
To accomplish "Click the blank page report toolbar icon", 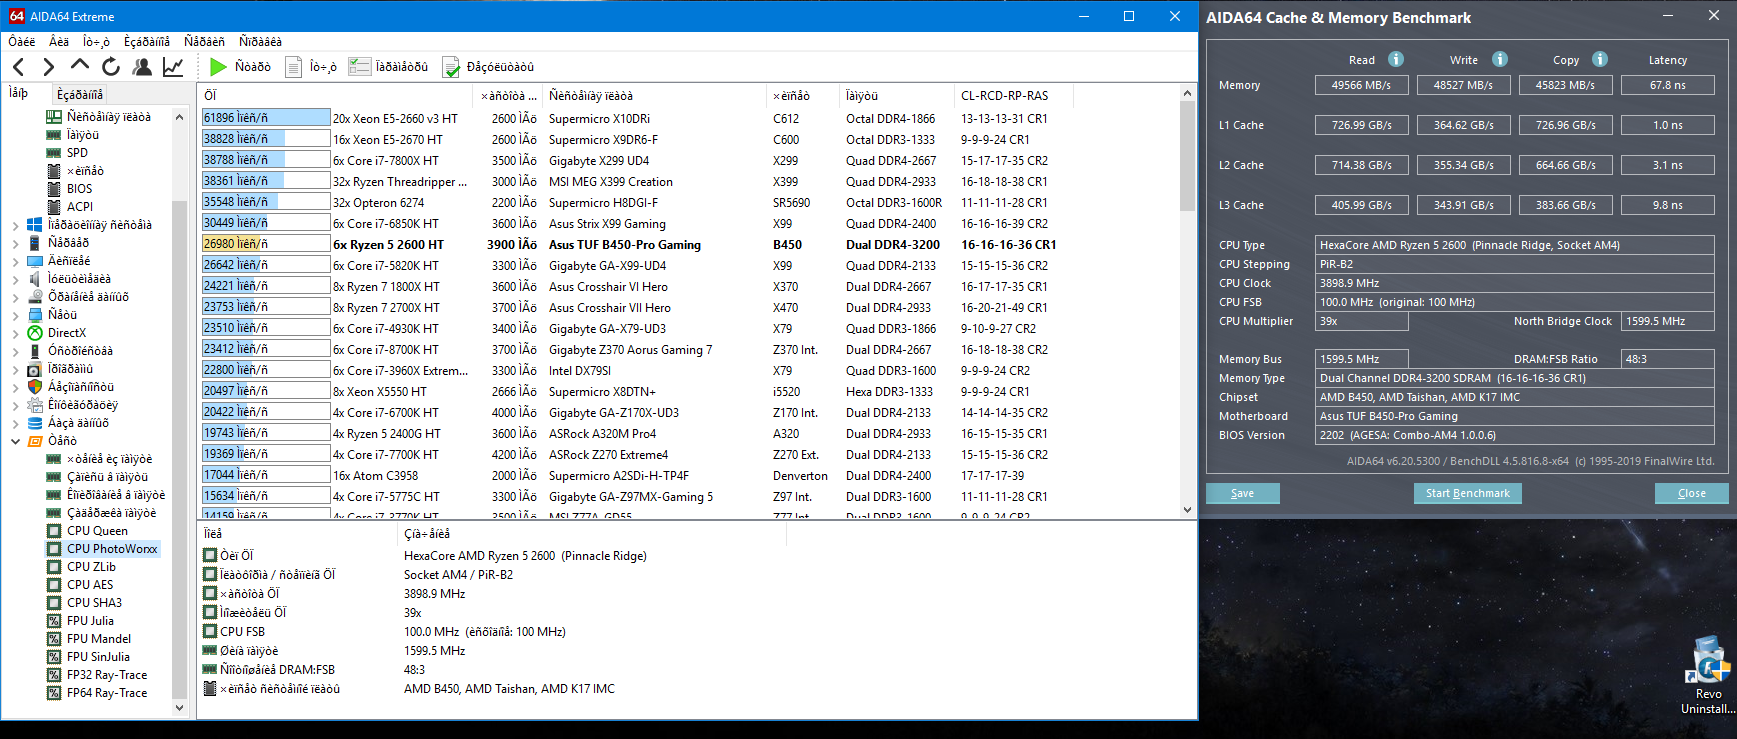I will [x=294, y=67].
